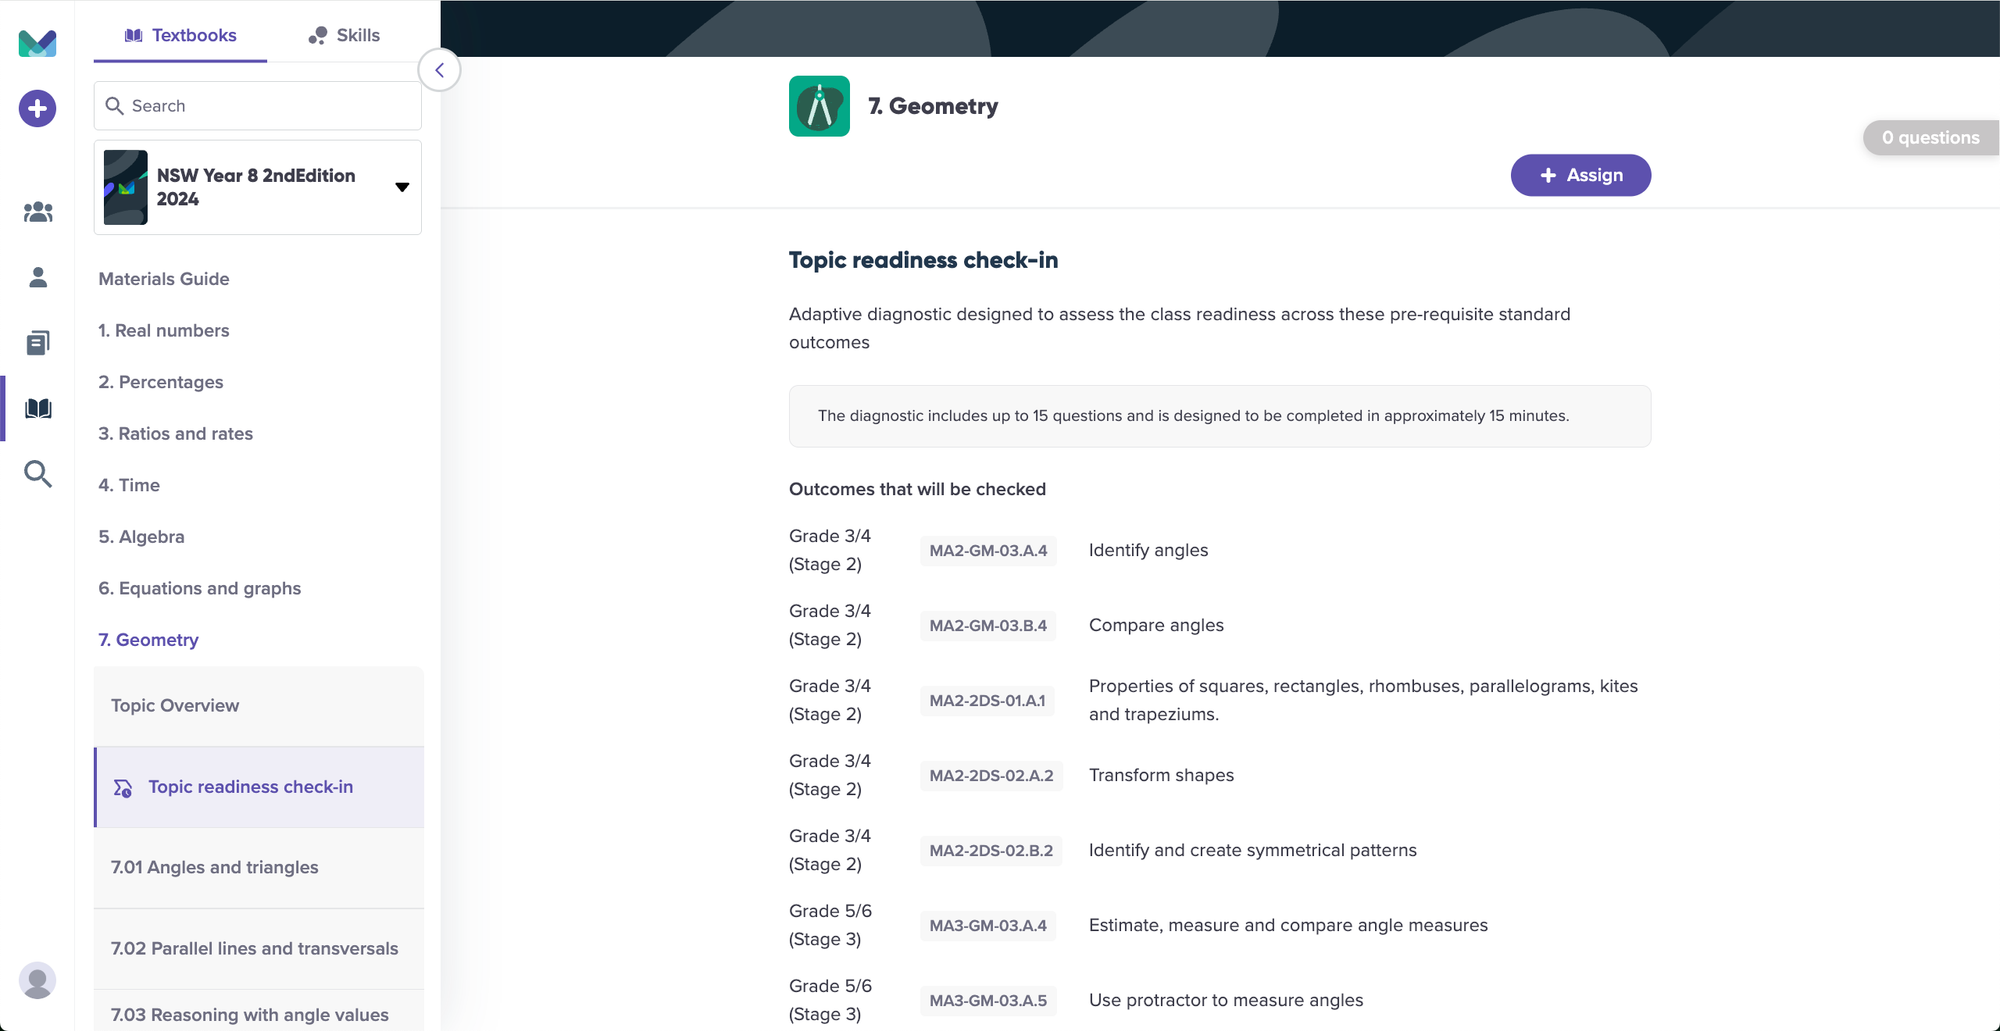This screenshot has height=1031, width=2000.
Task: Click the purple plus create button
Action: pyautogui.click(x=38, y=109)
